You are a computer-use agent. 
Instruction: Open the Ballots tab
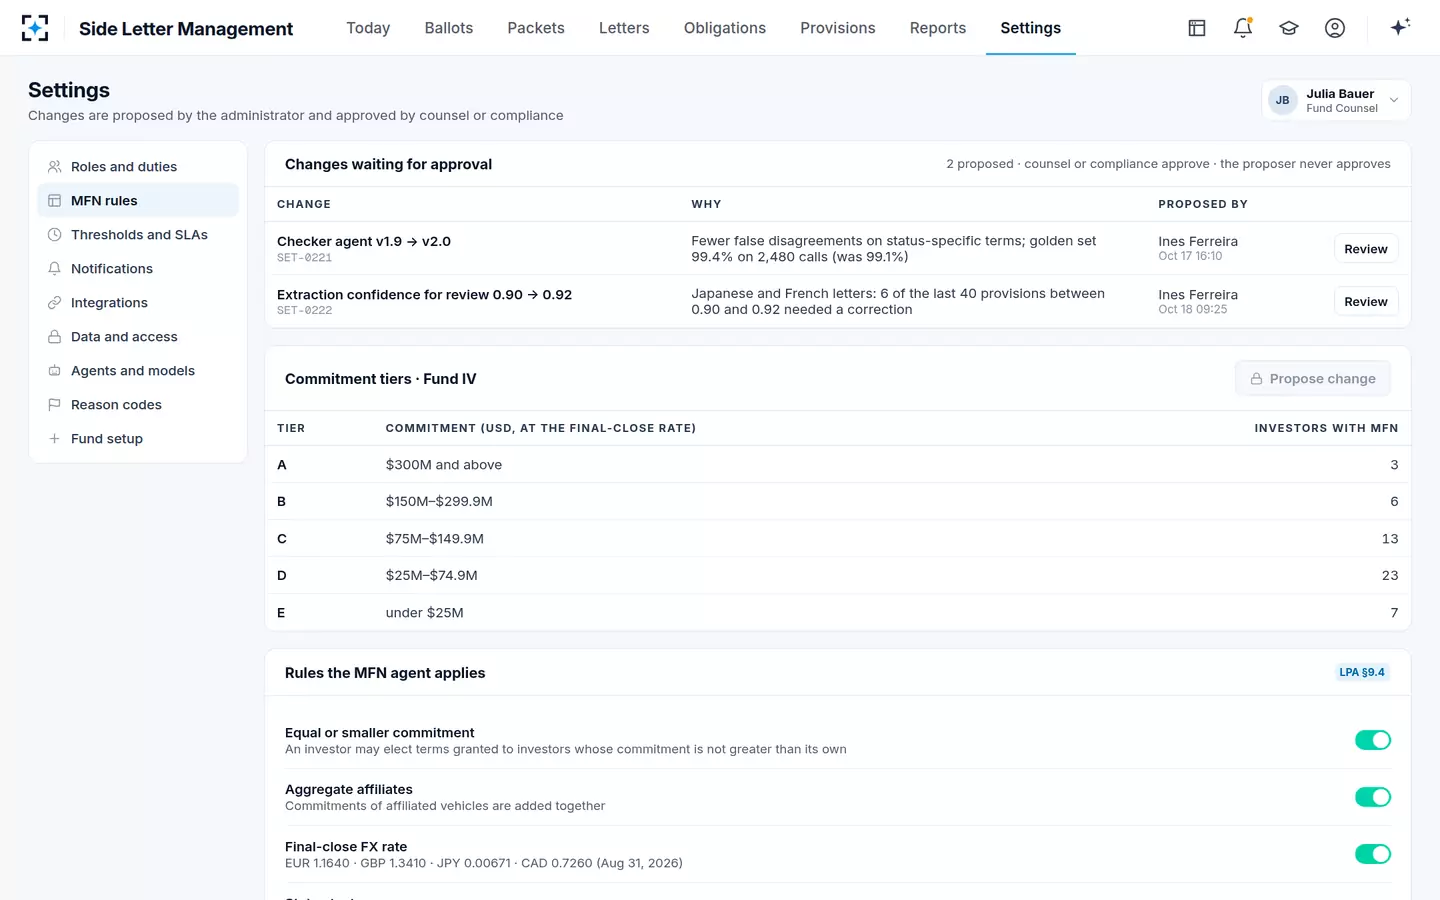point(449,28)
